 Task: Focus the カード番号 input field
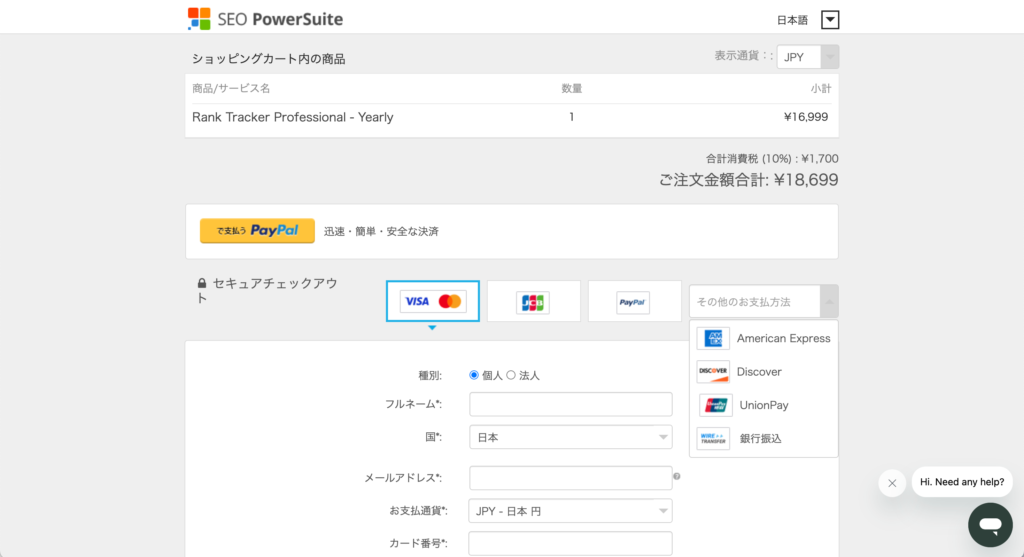click(570, 543)
